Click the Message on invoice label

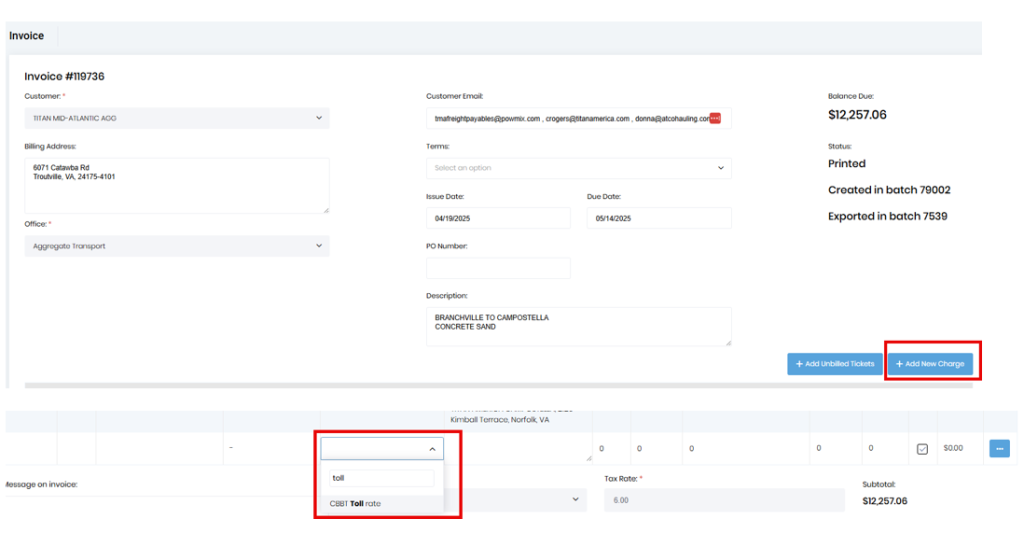pos(40,484)
